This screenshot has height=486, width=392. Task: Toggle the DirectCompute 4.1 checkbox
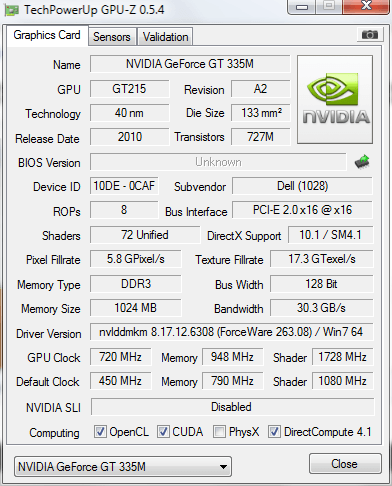coord(274,431)
